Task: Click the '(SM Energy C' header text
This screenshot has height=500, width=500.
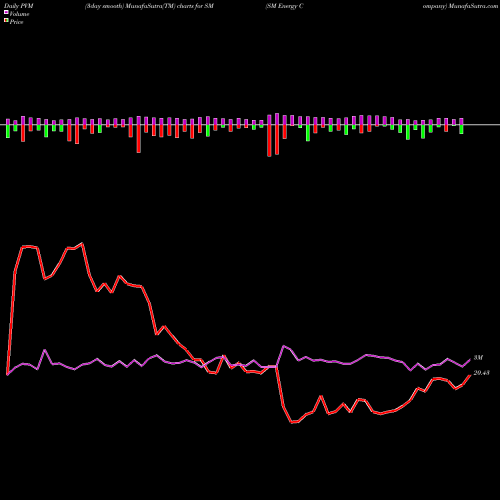Action: tap(284, 6)
